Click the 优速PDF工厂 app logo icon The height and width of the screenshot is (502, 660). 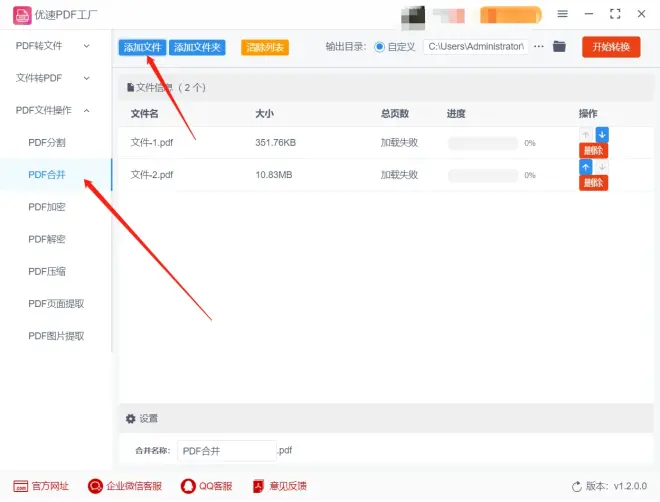[x=22, y=16]
